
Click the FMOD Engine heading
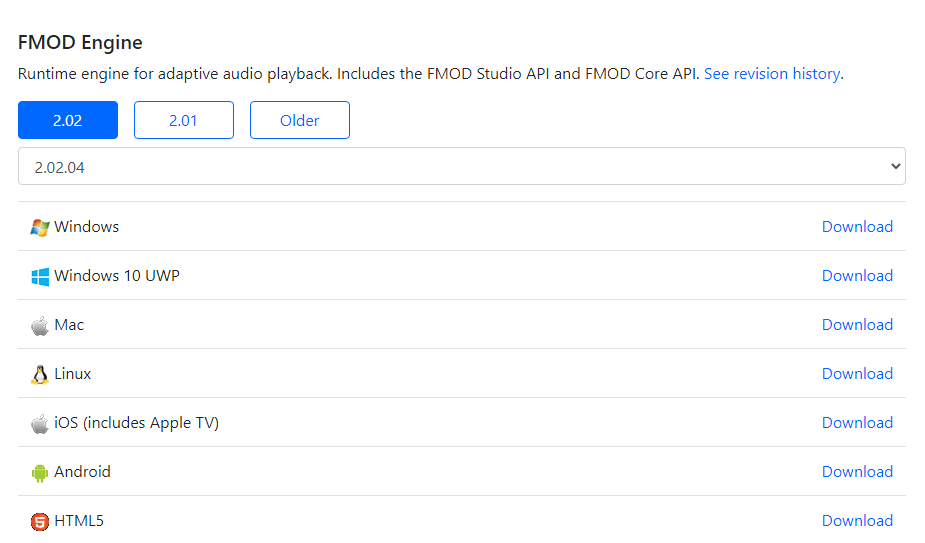pyautogui.click(x=80, y=43)
